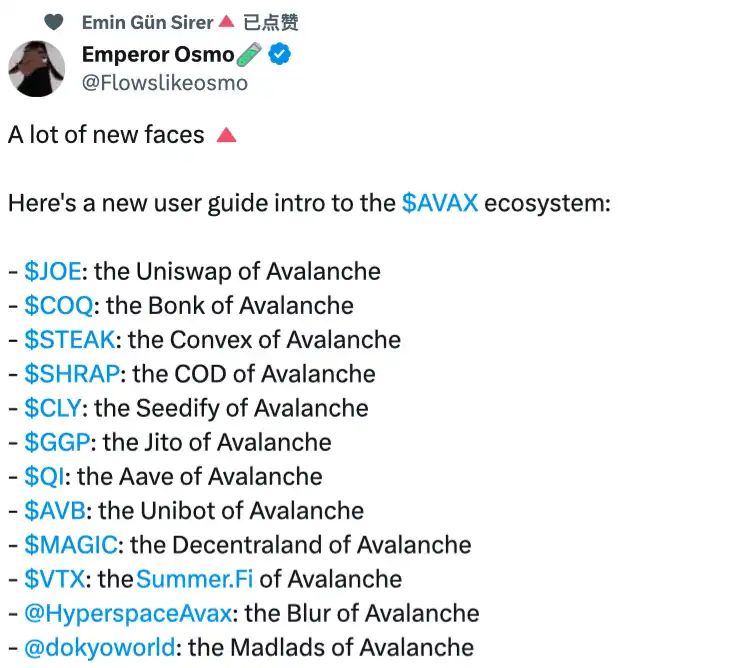Click red triangle after 'new faces'
Image resolution: width=754 pixels, height=668 pixels.
click(x=226, y=135)
